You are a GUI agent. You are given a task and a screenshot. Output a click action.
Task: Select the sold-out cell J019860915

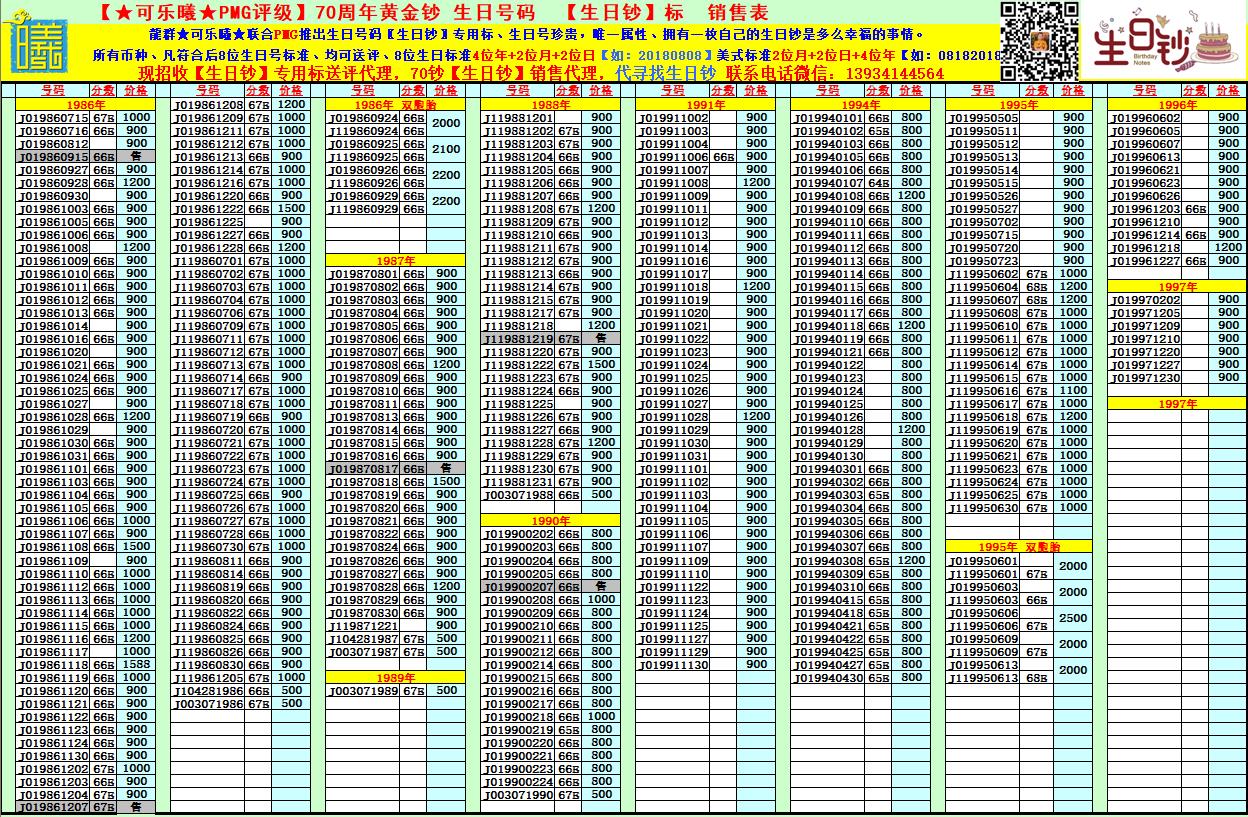pyautogui.click(x=54, y=157)
